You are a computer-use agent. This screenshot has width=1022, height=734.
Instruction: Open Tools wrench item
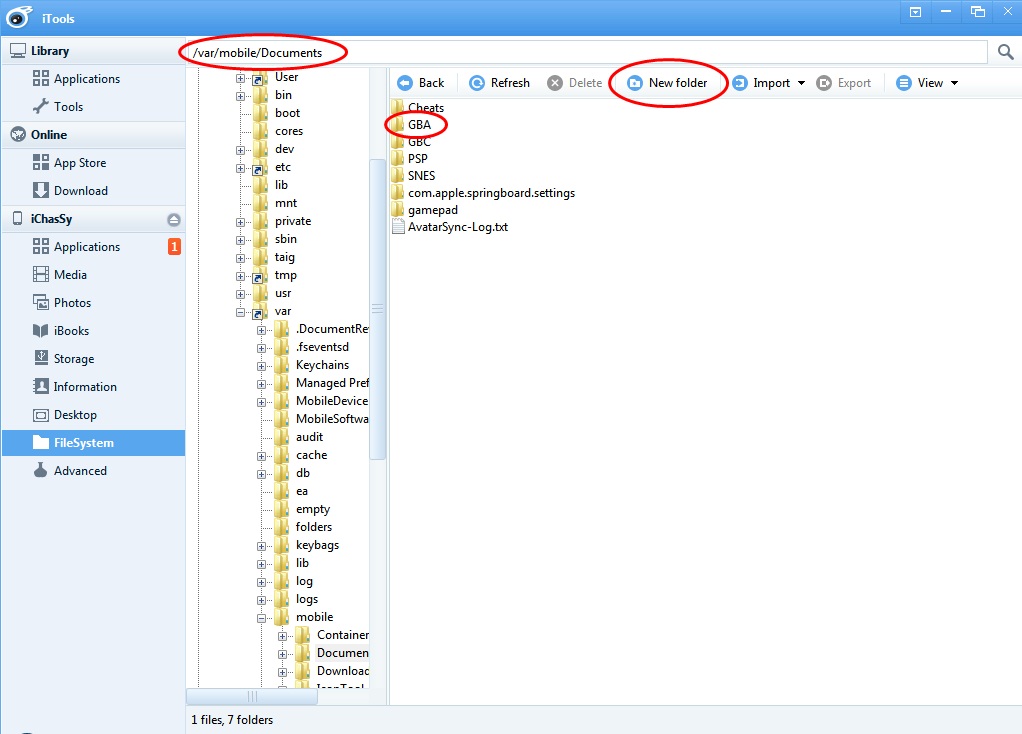68,106
